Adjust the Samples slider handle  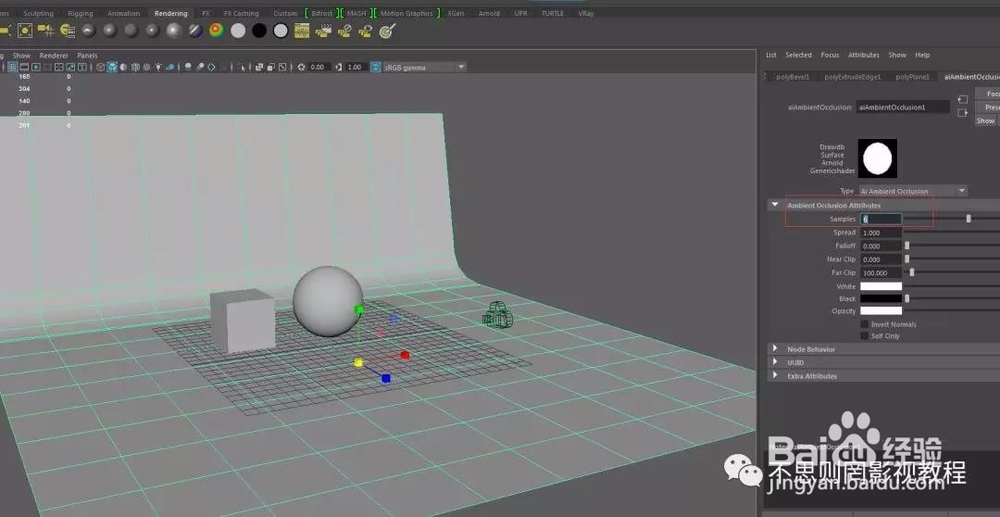pyautogui.click(x=968, y=219)
